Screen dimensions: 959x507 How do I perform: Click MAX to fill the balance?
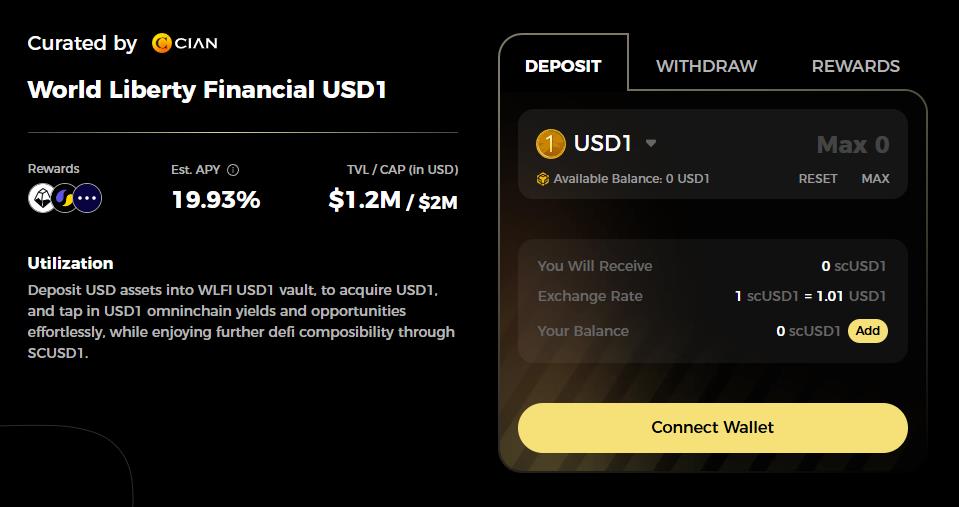click(875, 179)
